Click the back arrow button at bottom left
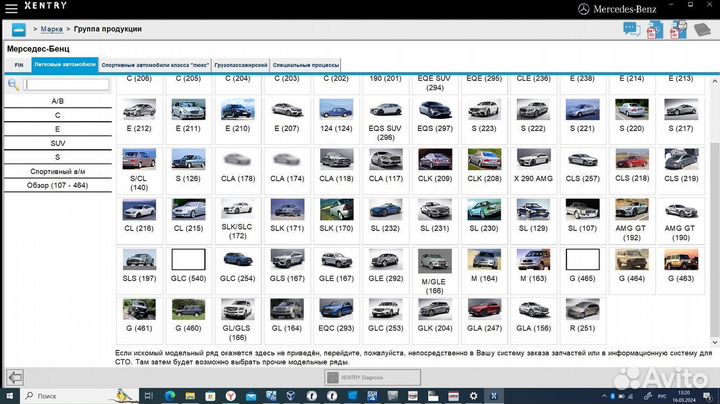The width and height of the screenshot is (720, 404). coord(14,377)
